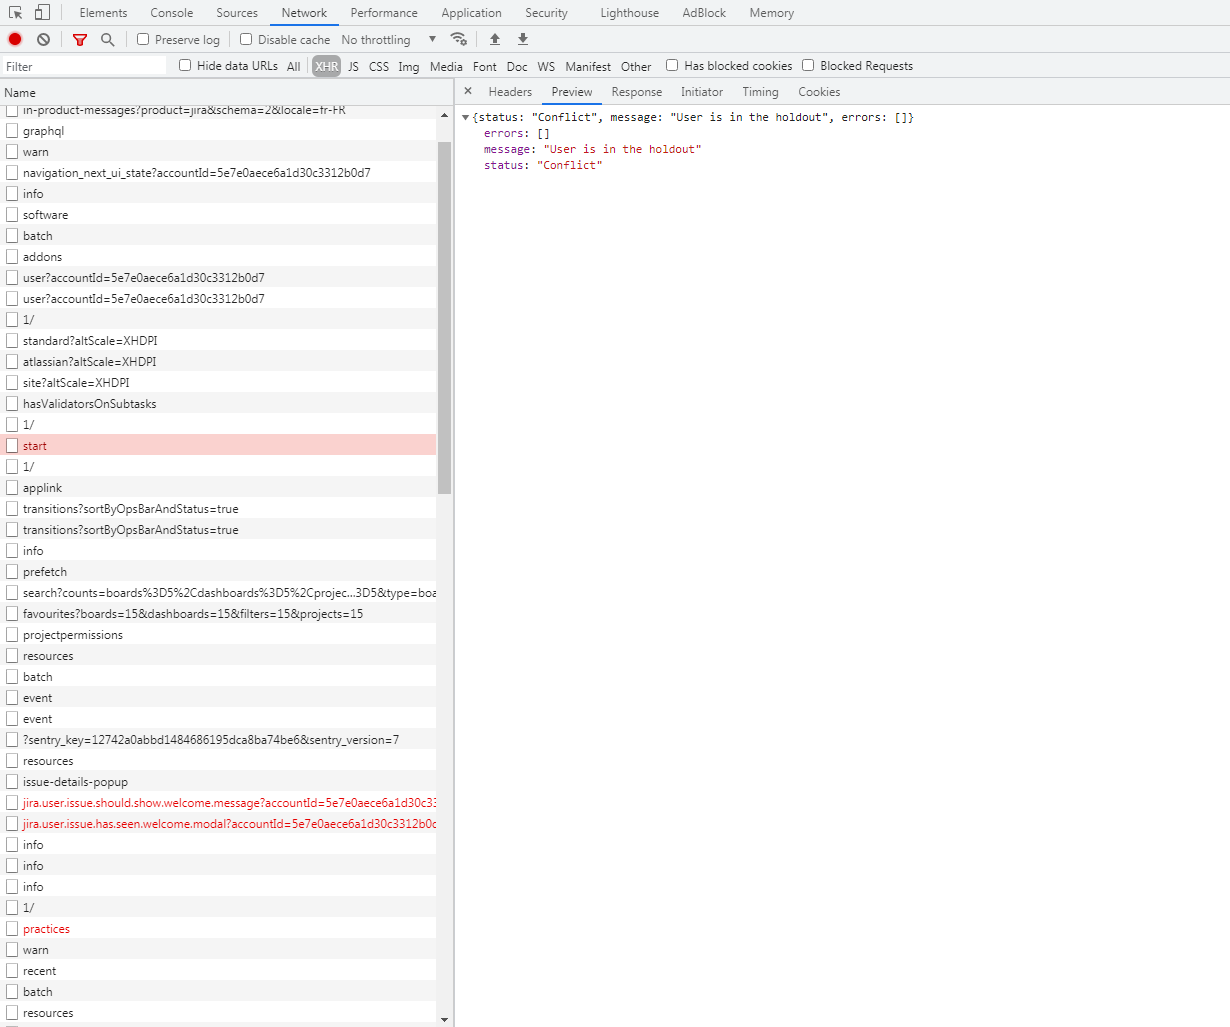The image size is (1230, 1027).
Task: Switch to the Console tab
Action: (172, 13)
